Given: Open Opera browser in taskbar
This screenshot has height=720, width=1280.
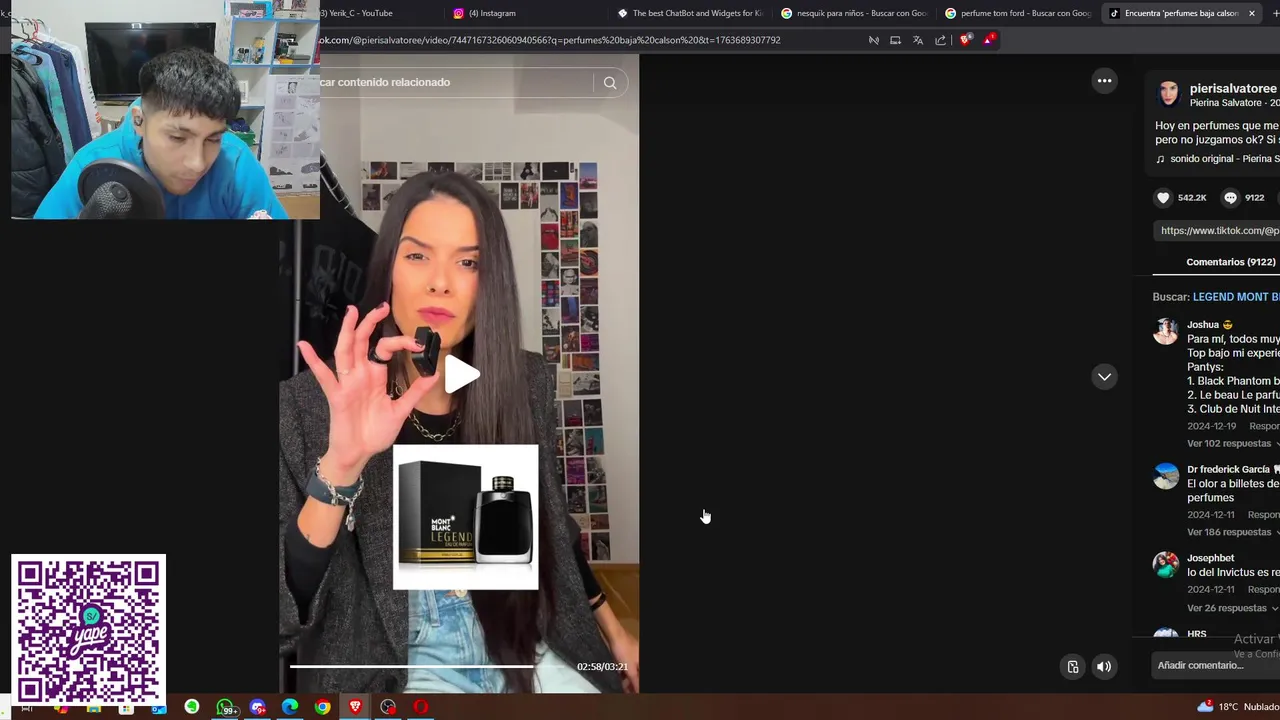Looking at the screenshot, I should pyautogui.click(x=421, y=708).
